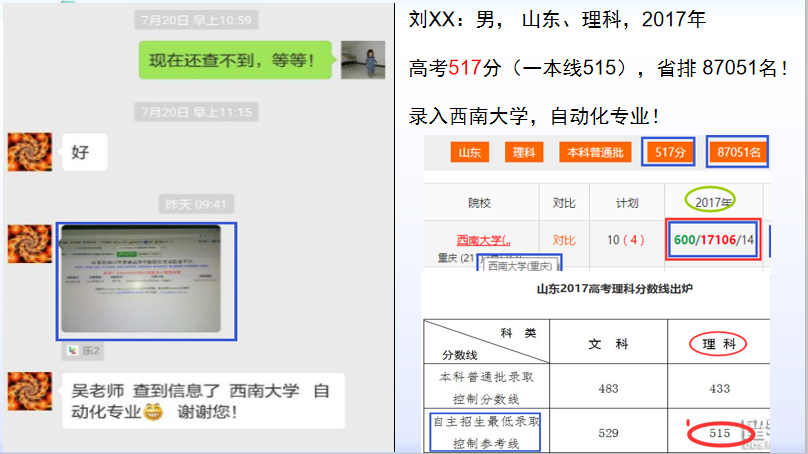Click the '文 科' column header in score table
This screenshot has height=454, width=808.
point(609,344)
